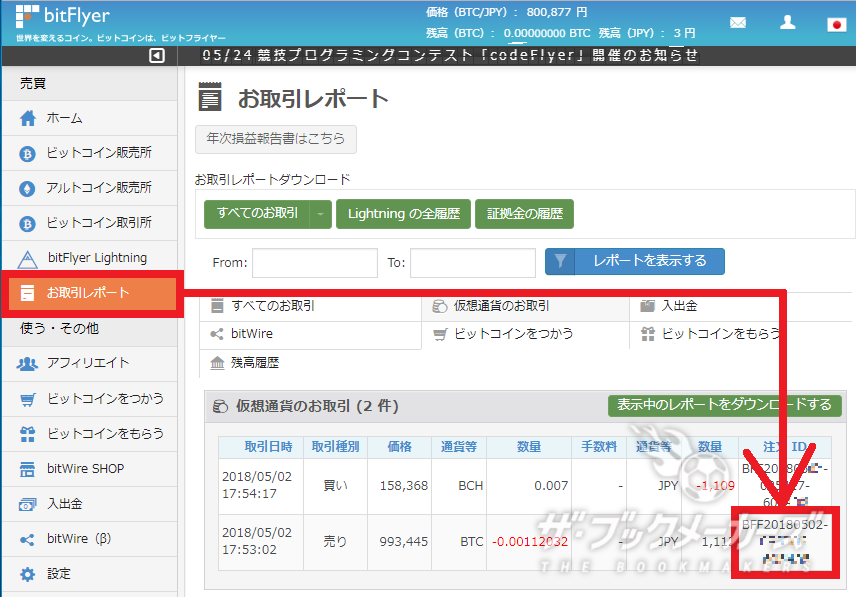
Task: Open ホーム in the sidebar
Action: [x=90, y=118]
